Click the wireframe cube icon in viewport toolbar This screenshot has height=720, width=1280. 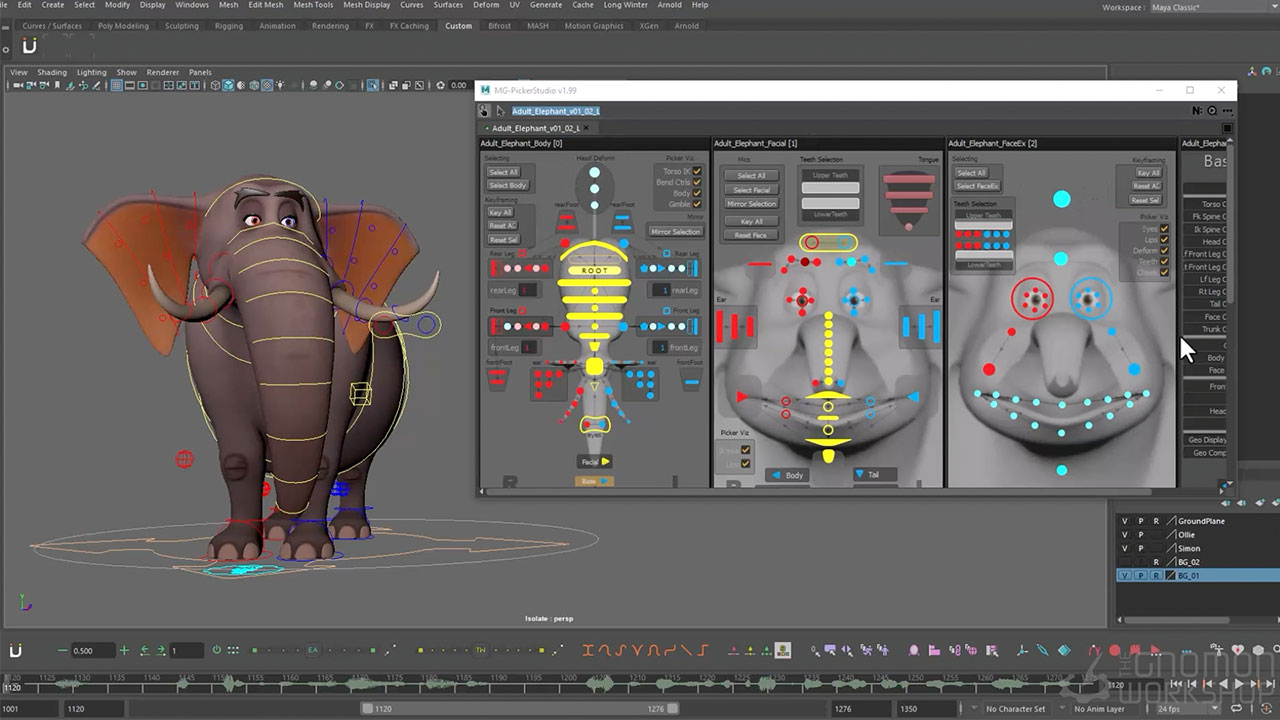215,86
